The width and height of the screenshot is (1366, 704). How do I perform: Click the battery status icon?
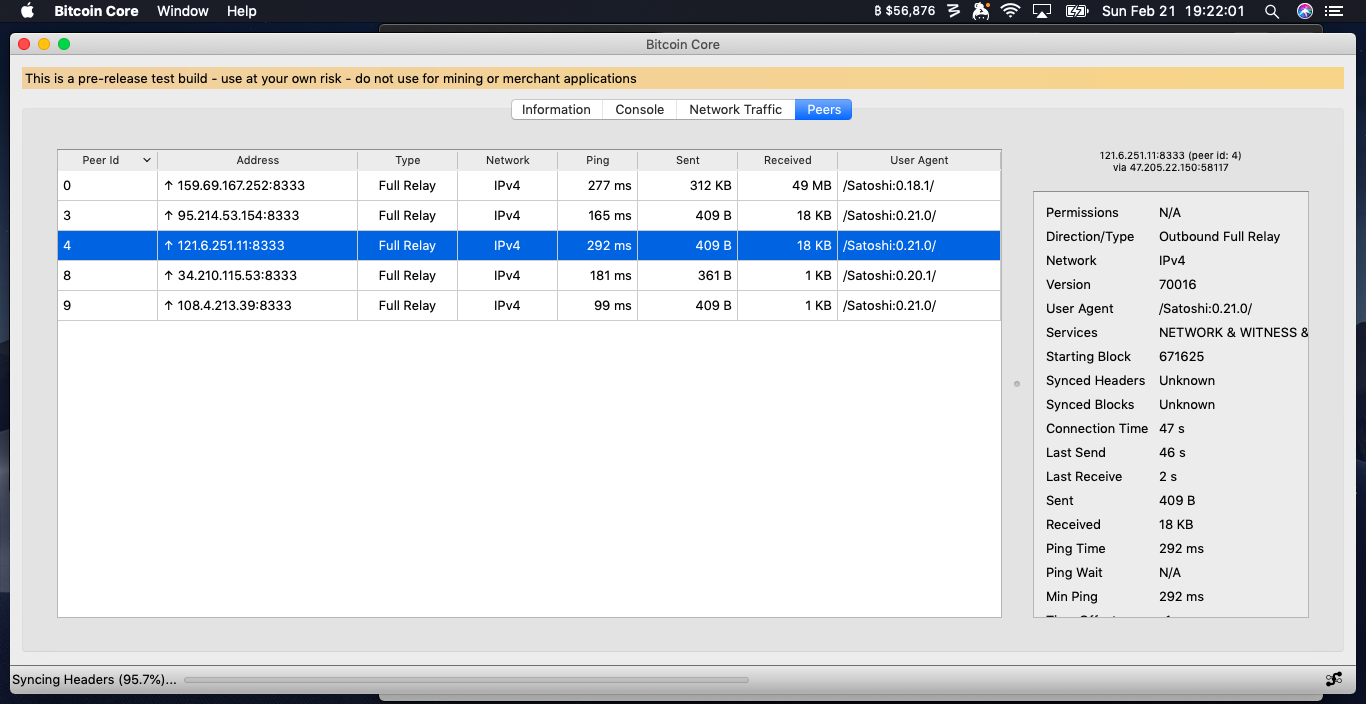(x=1076, y=11)
